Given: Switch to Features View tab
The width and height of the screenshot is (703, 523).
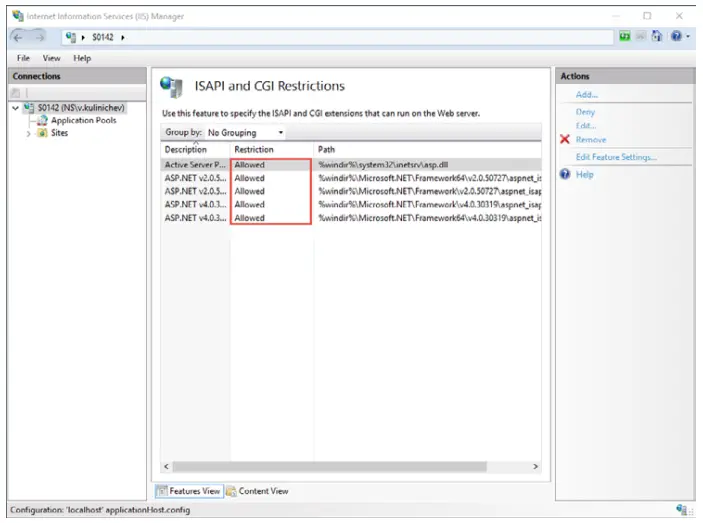Looking at the screenshot, I should [189, 491].
